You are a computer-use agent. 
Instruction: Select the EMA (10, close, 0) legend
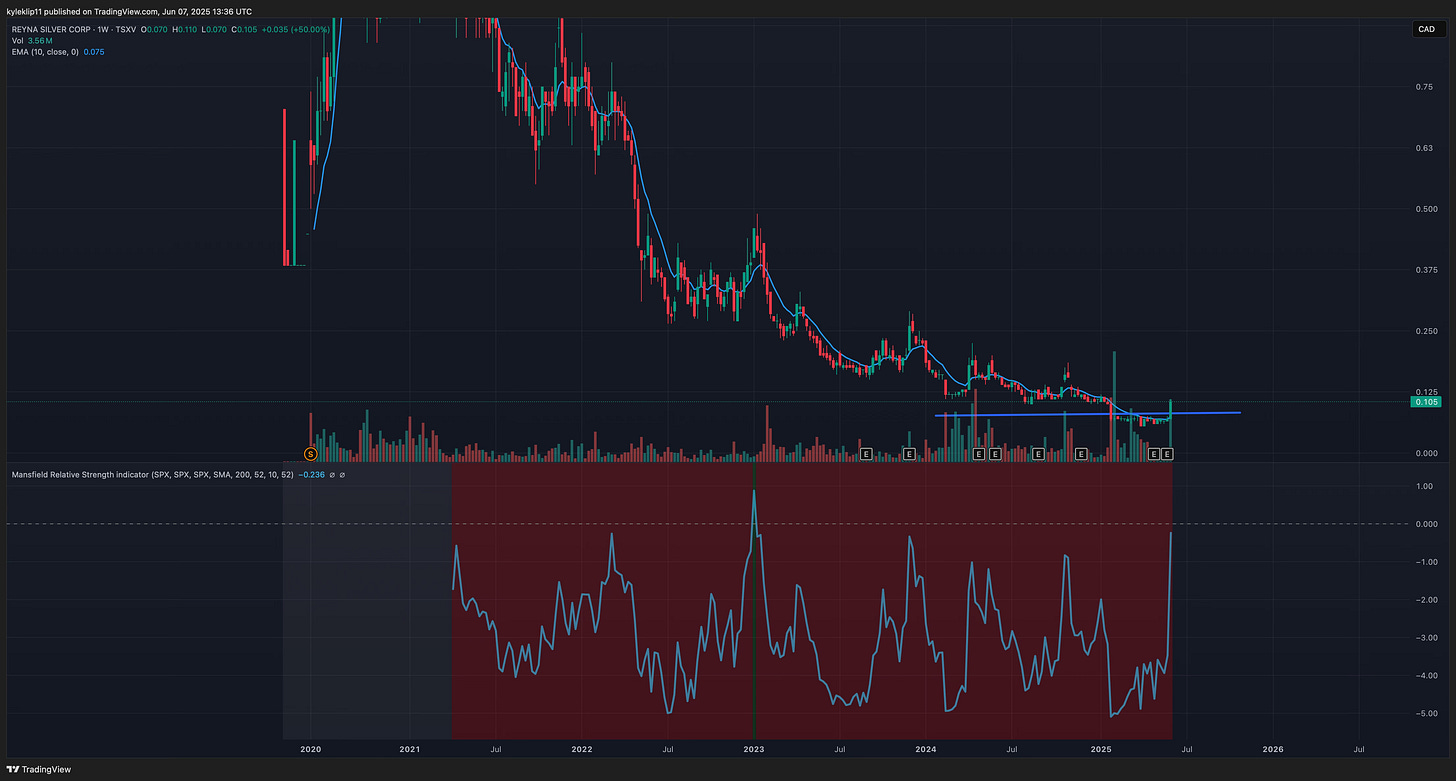coord(43,52)
